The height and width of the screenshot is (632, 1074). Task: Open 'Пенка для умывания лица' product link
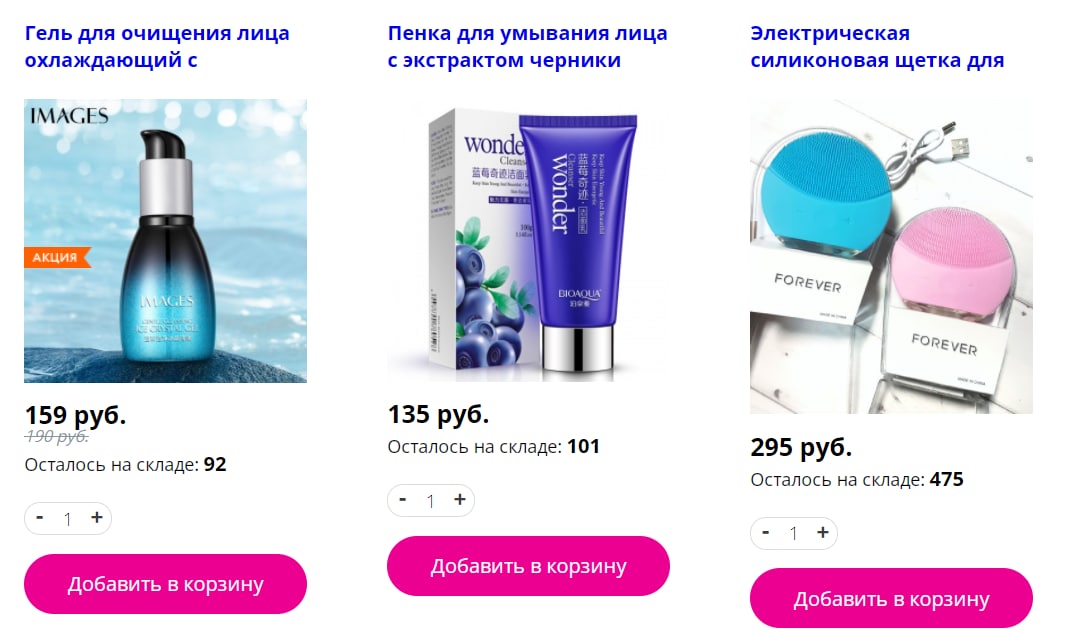click(527, 47)
